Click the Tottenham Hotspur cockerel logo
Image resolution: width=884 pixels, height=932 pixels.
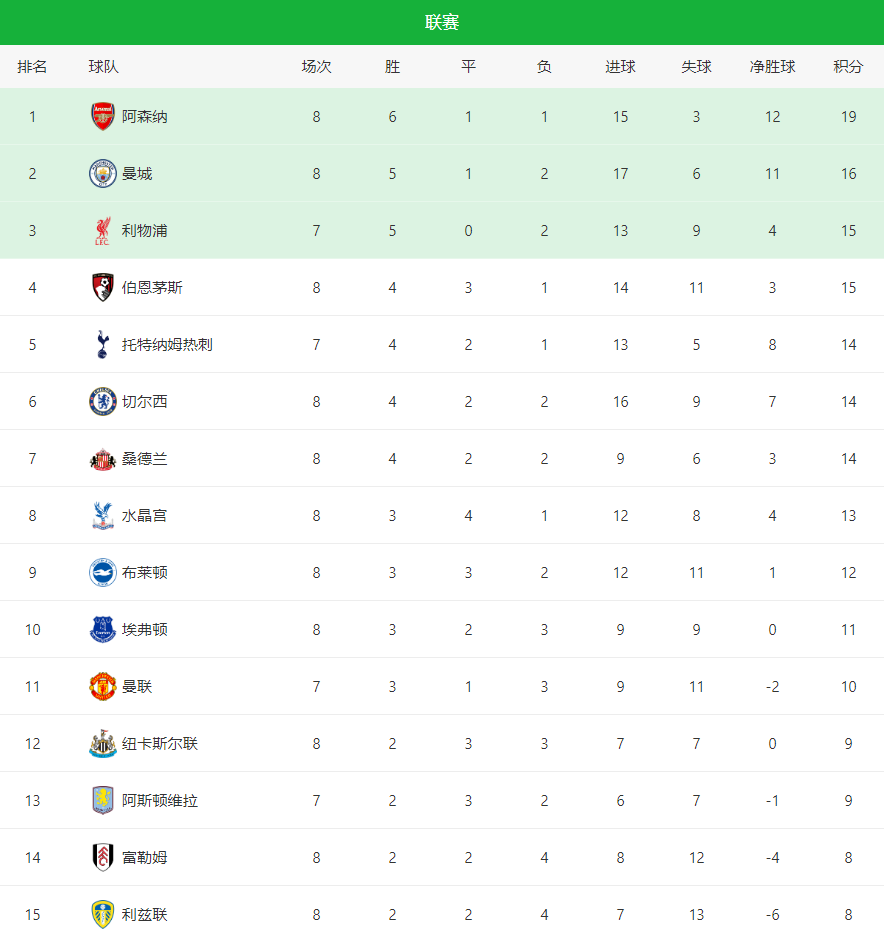pyautogui.click(x=102, y=345)
